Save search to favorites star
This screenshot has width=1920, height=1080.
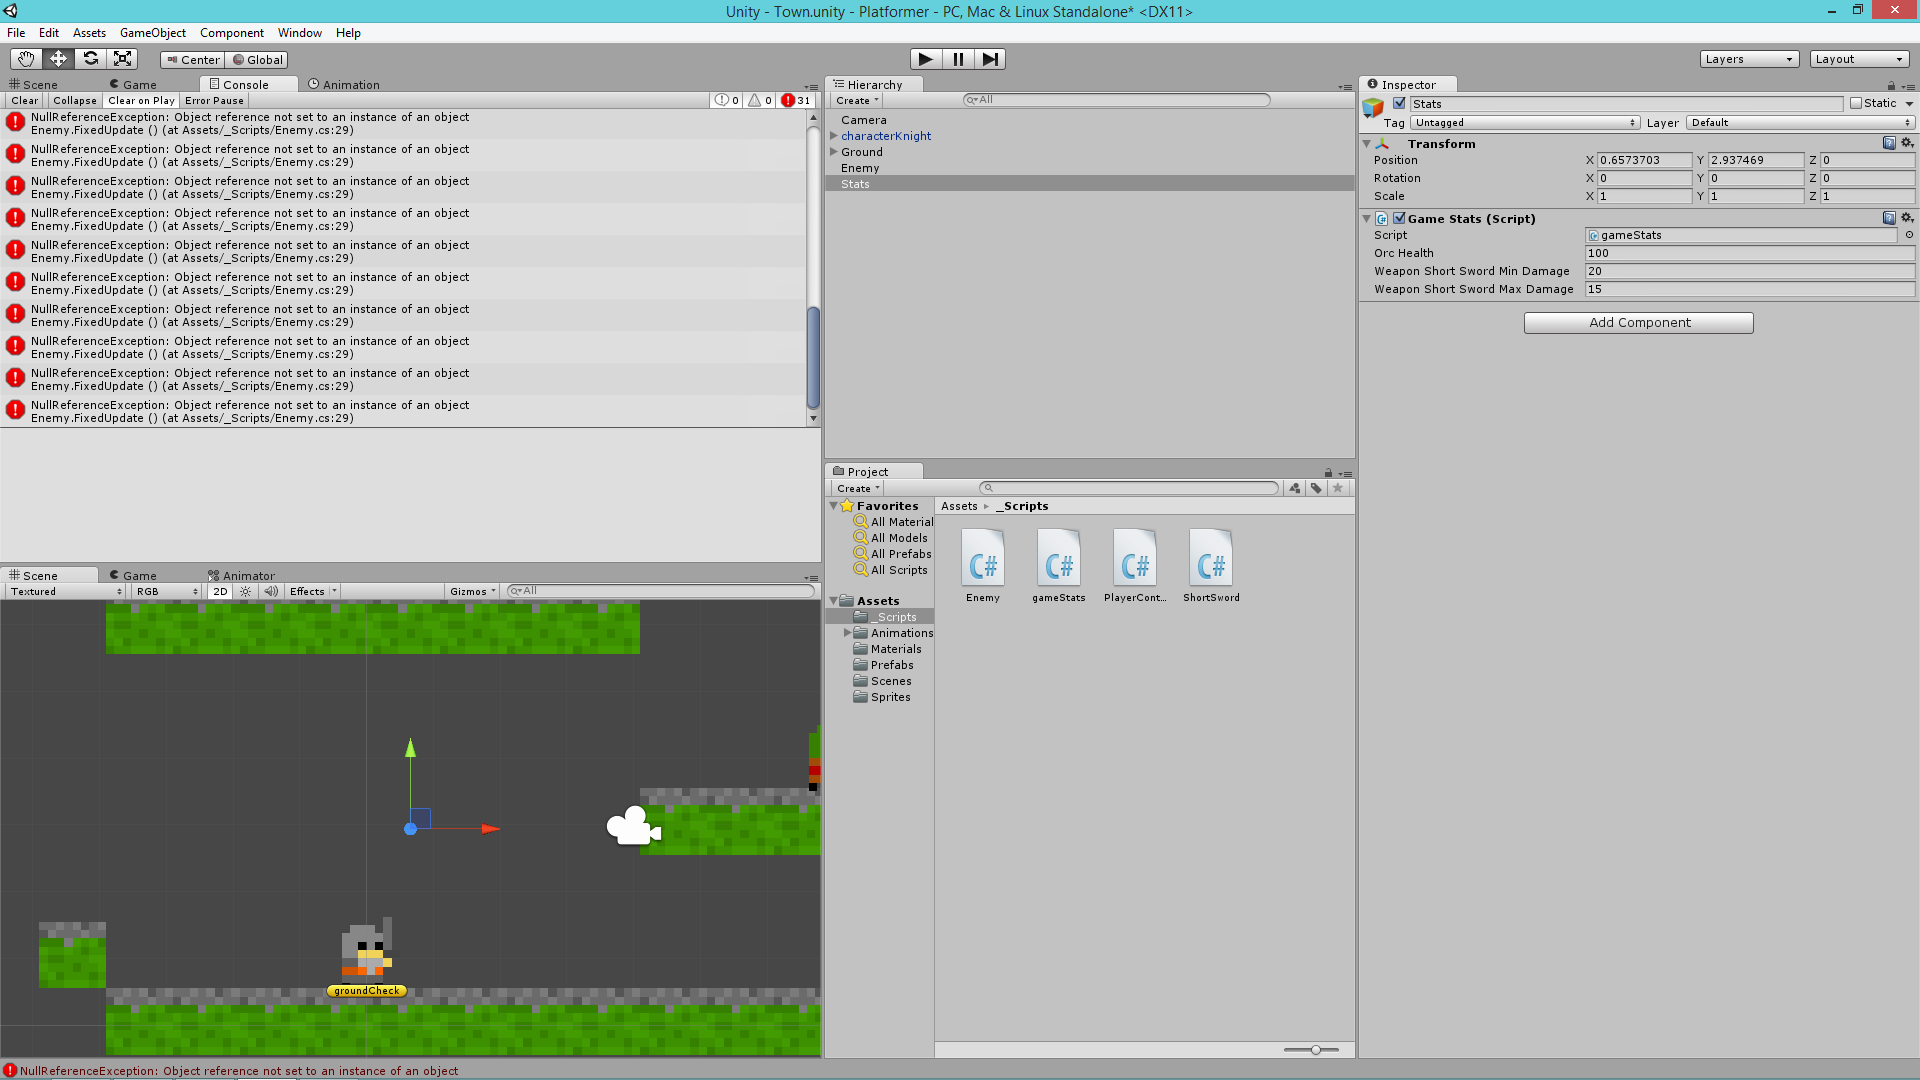tap(1338, 488)
